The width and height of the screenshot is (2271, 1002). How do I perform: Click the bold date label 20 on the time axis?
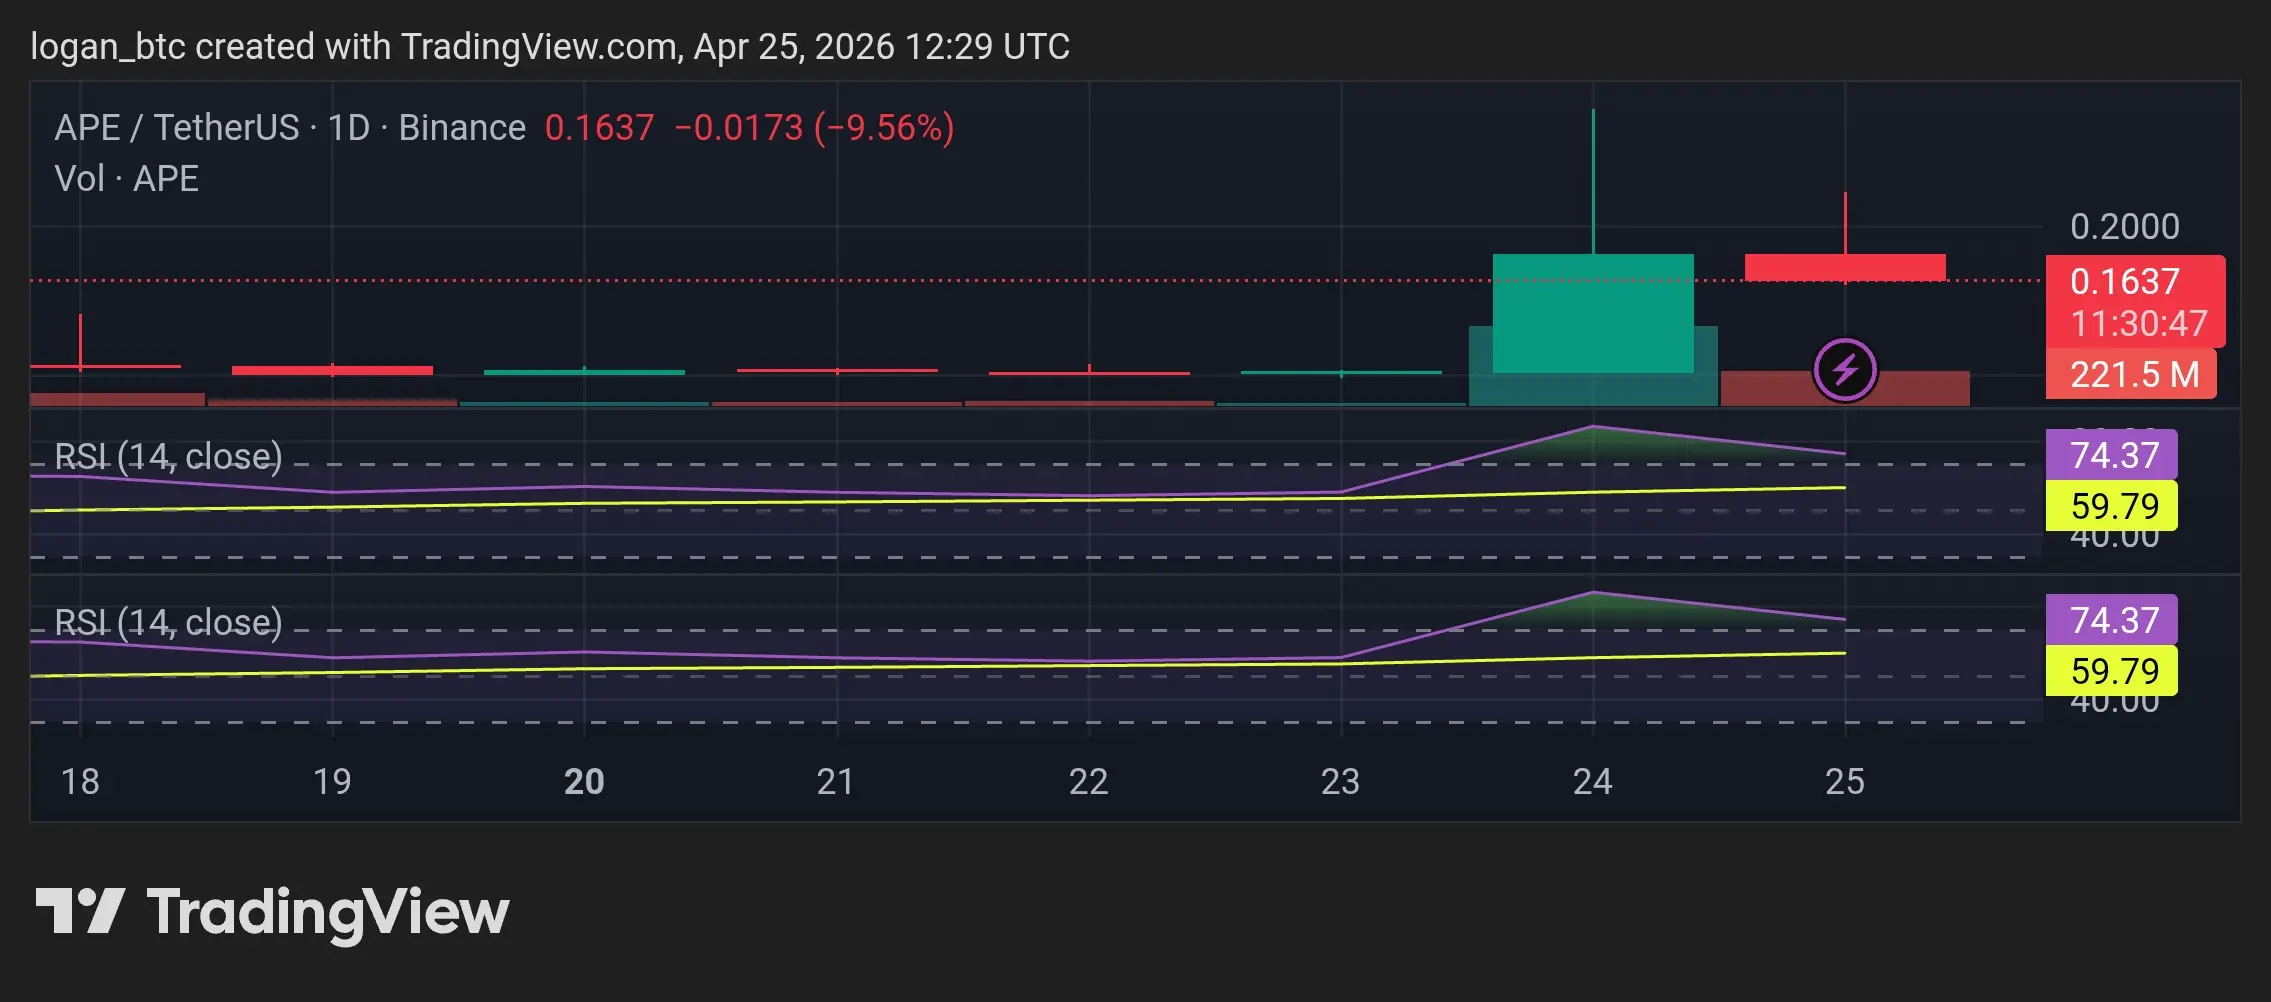[x=584, y=781]
